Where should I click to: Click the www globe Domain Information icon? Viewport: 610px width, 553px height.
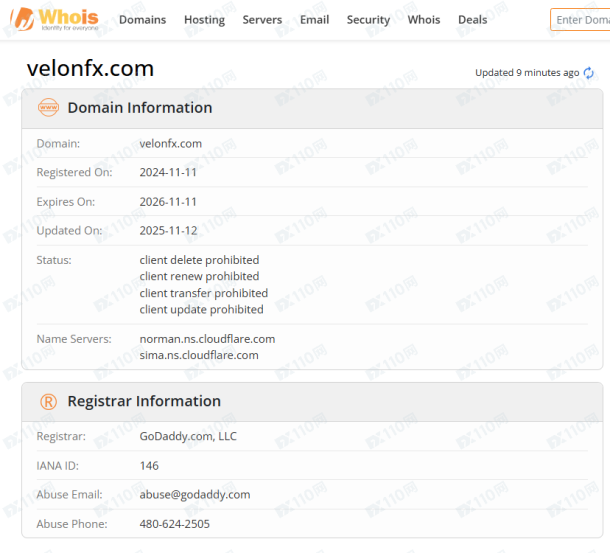click(x=49, y=107)
